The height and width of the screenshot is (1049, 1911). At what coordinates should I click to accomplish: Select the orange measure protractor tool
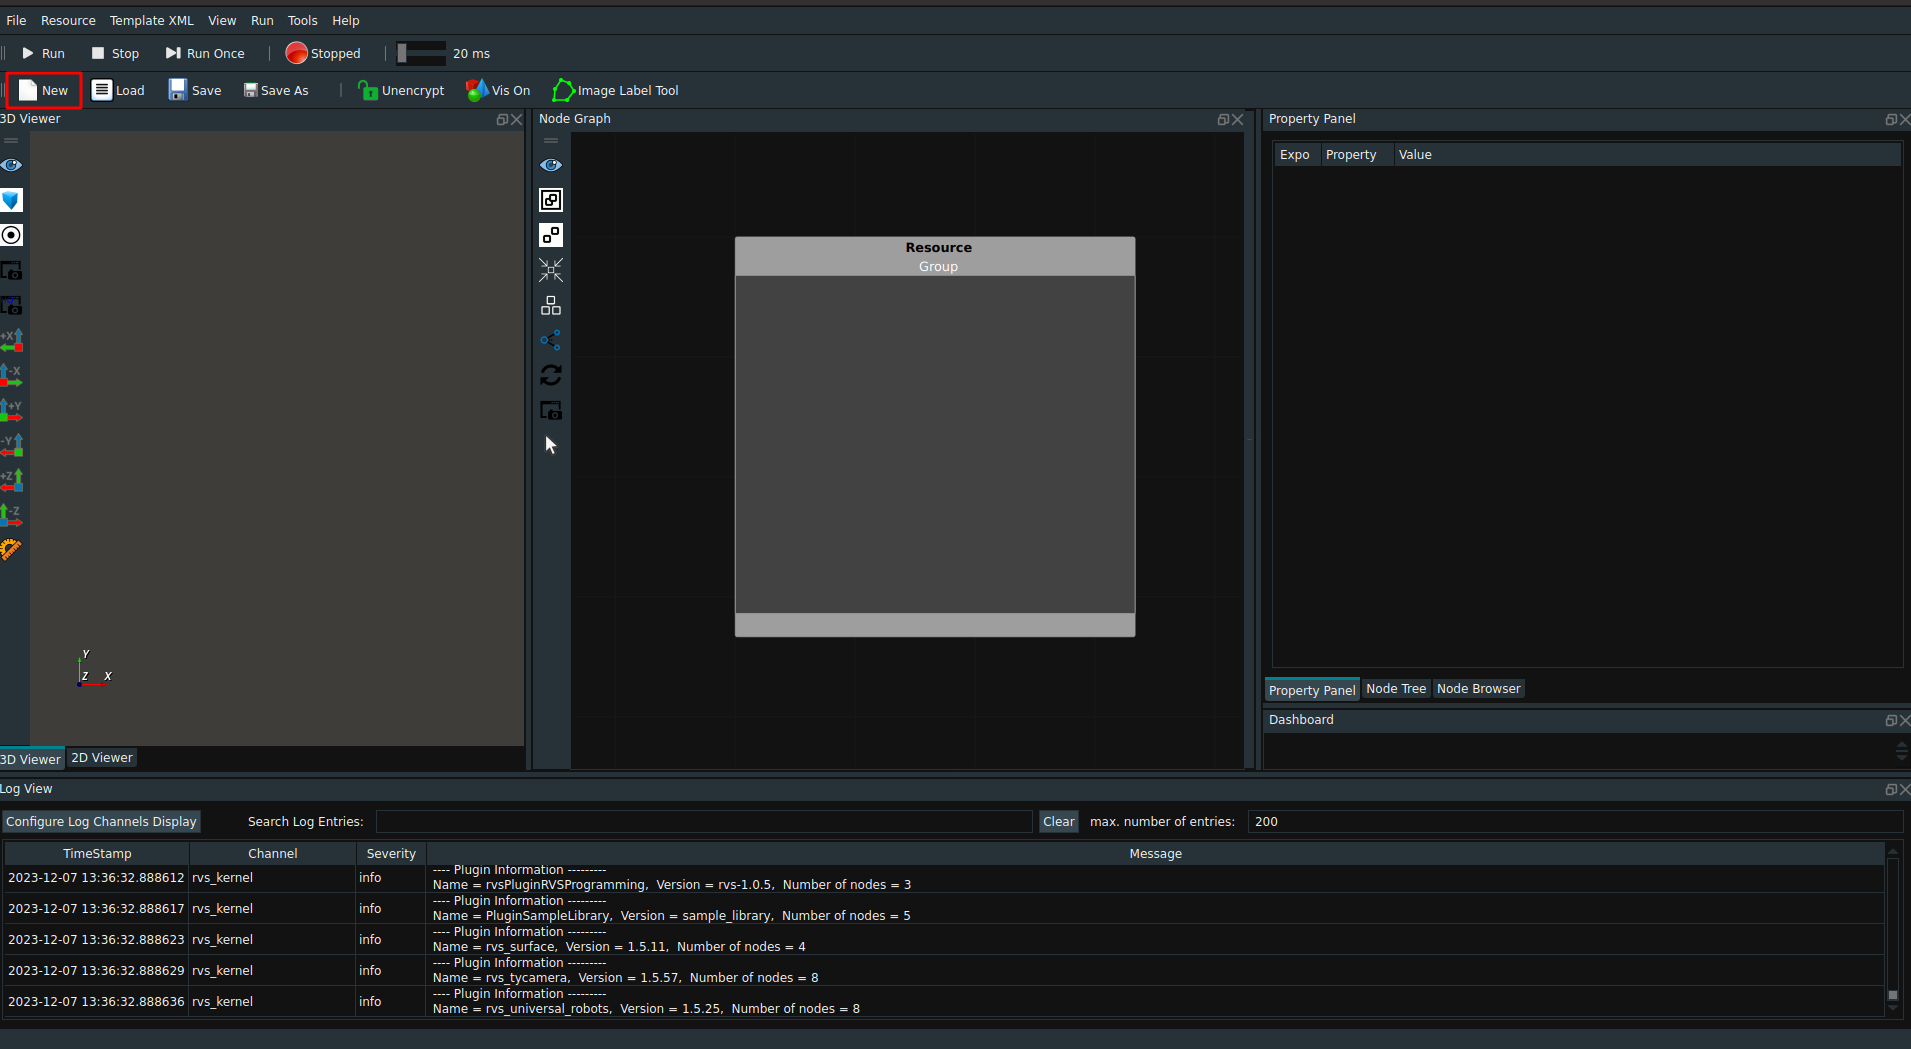coord(11,549)
